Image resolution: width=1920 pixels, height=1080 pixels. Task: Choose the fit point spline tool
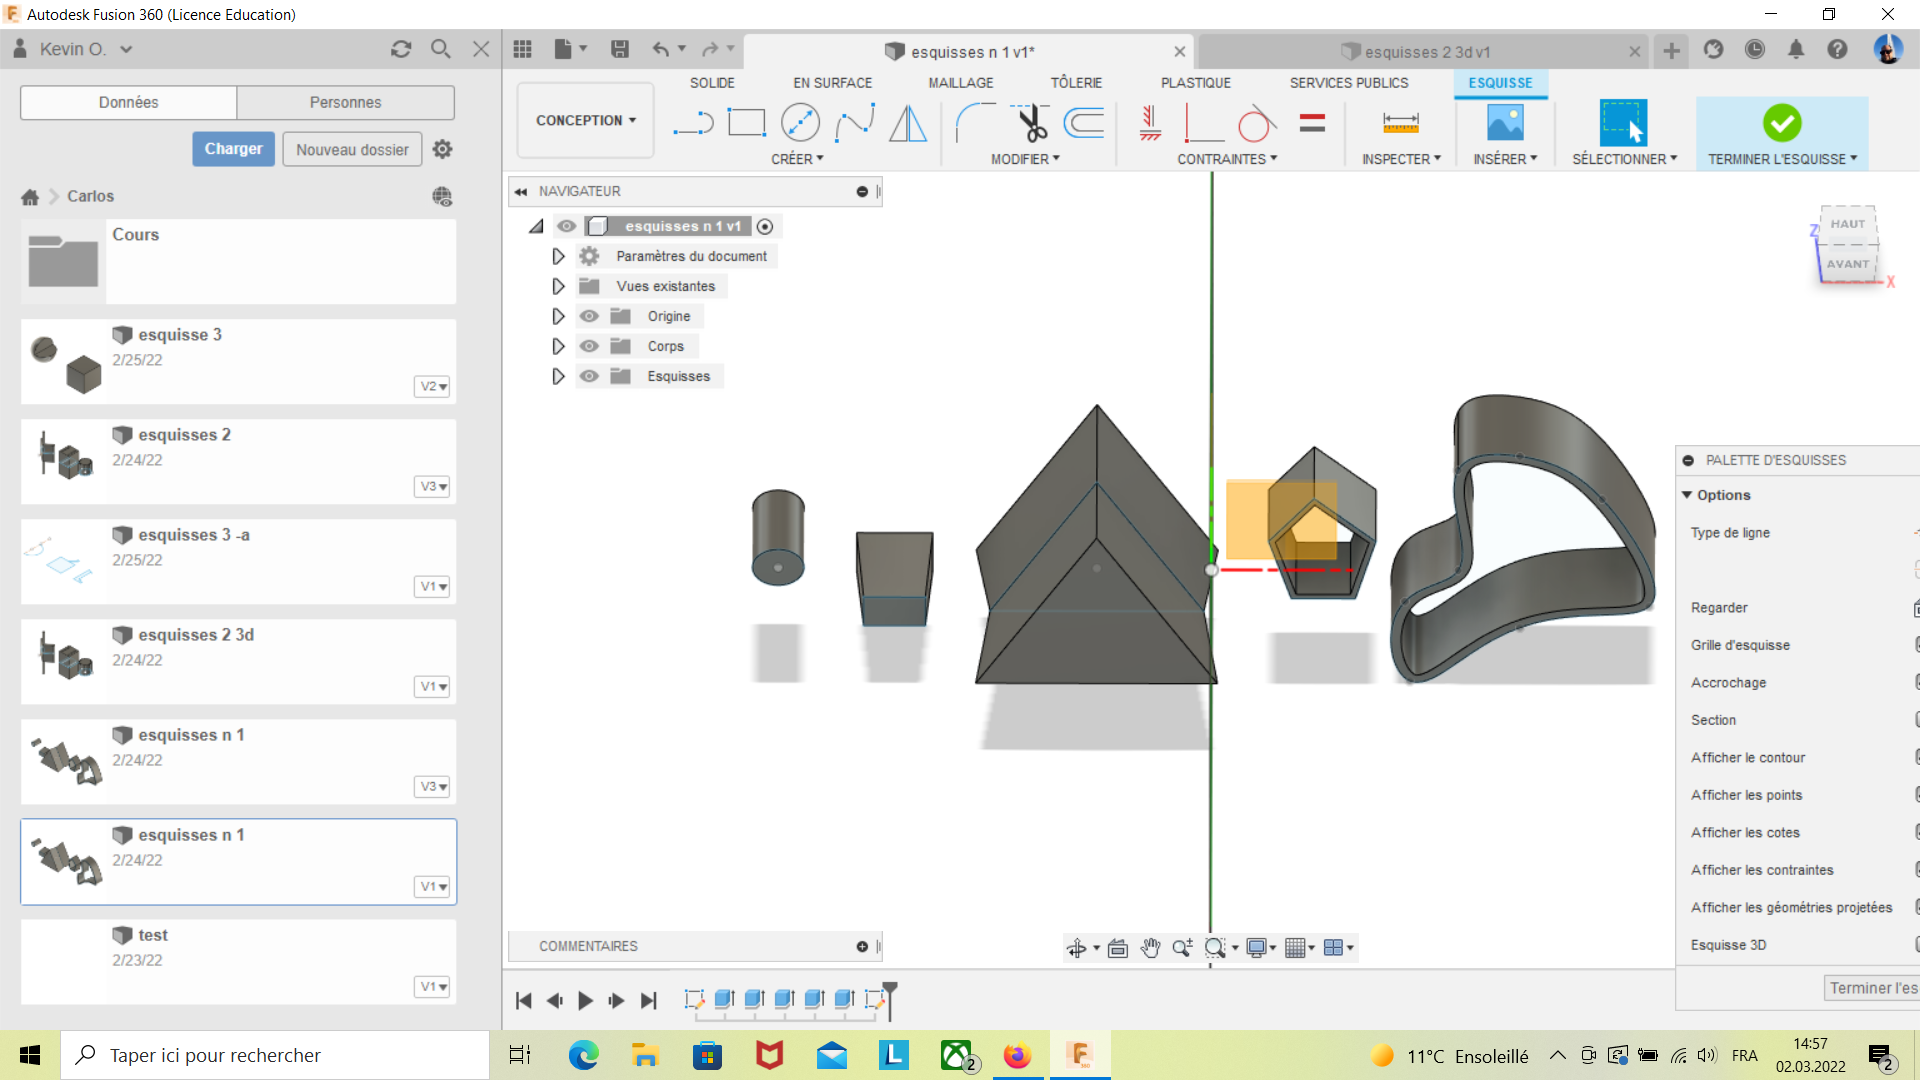click(854, 123)
